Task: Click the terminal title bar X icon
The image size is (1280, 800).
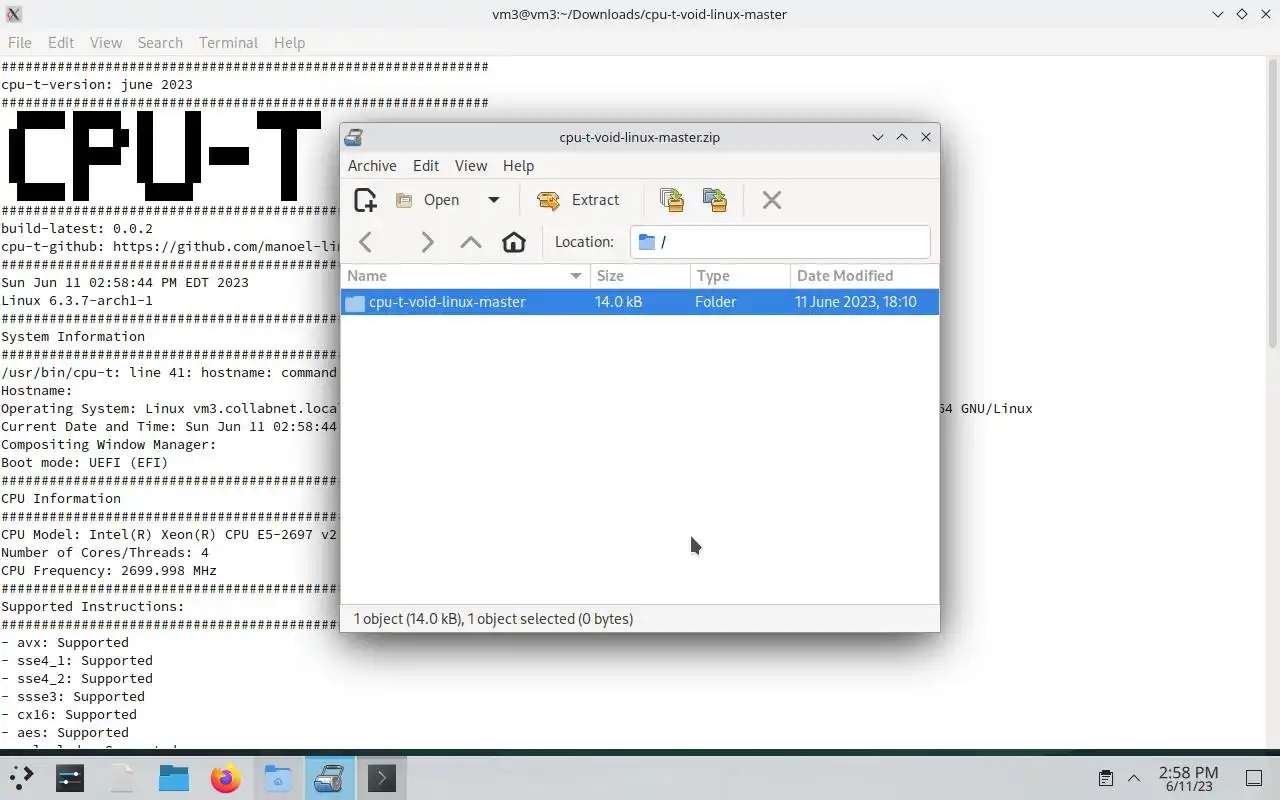Action: coord(14,14)
